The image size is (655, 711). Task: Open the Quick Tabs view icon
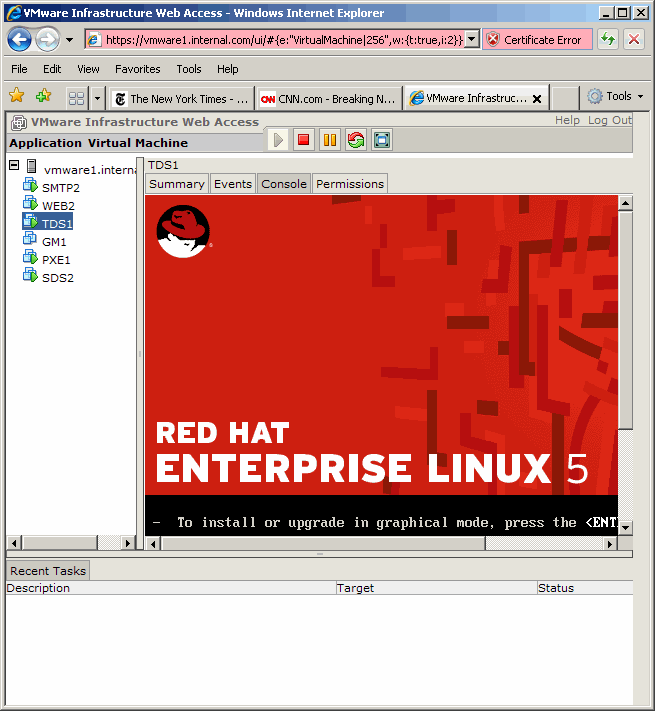pyautogui.click(x=76, y=98)
